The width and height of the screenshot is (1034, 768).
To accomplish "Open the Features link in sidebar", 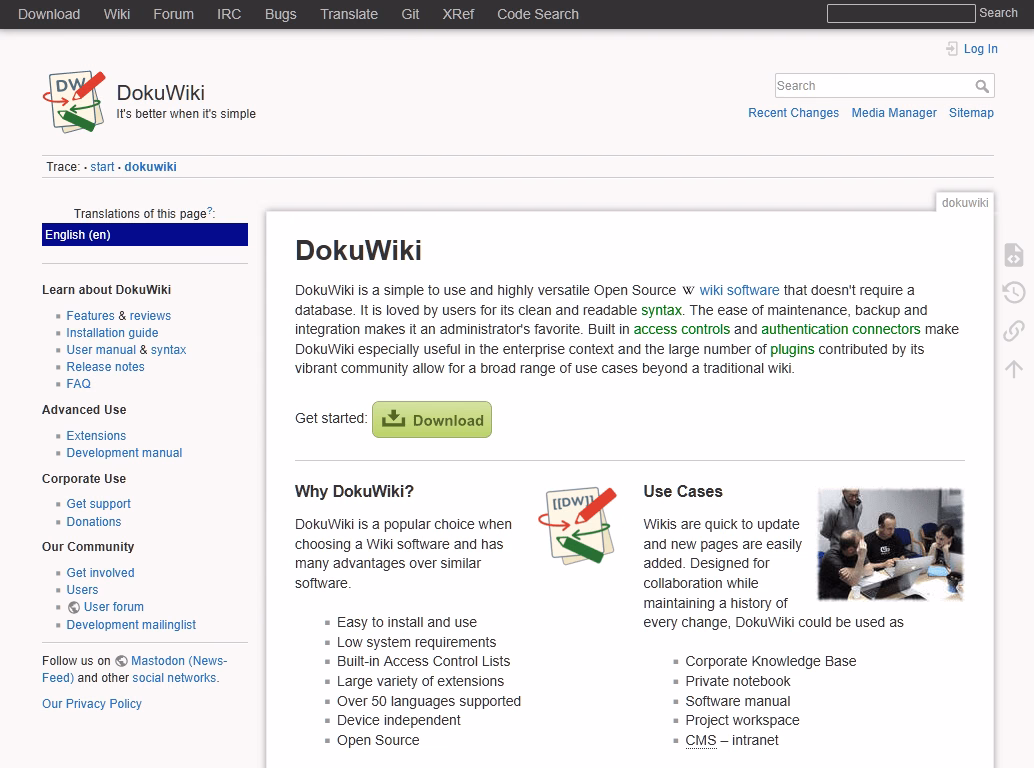I will click(x=90, y=316).
